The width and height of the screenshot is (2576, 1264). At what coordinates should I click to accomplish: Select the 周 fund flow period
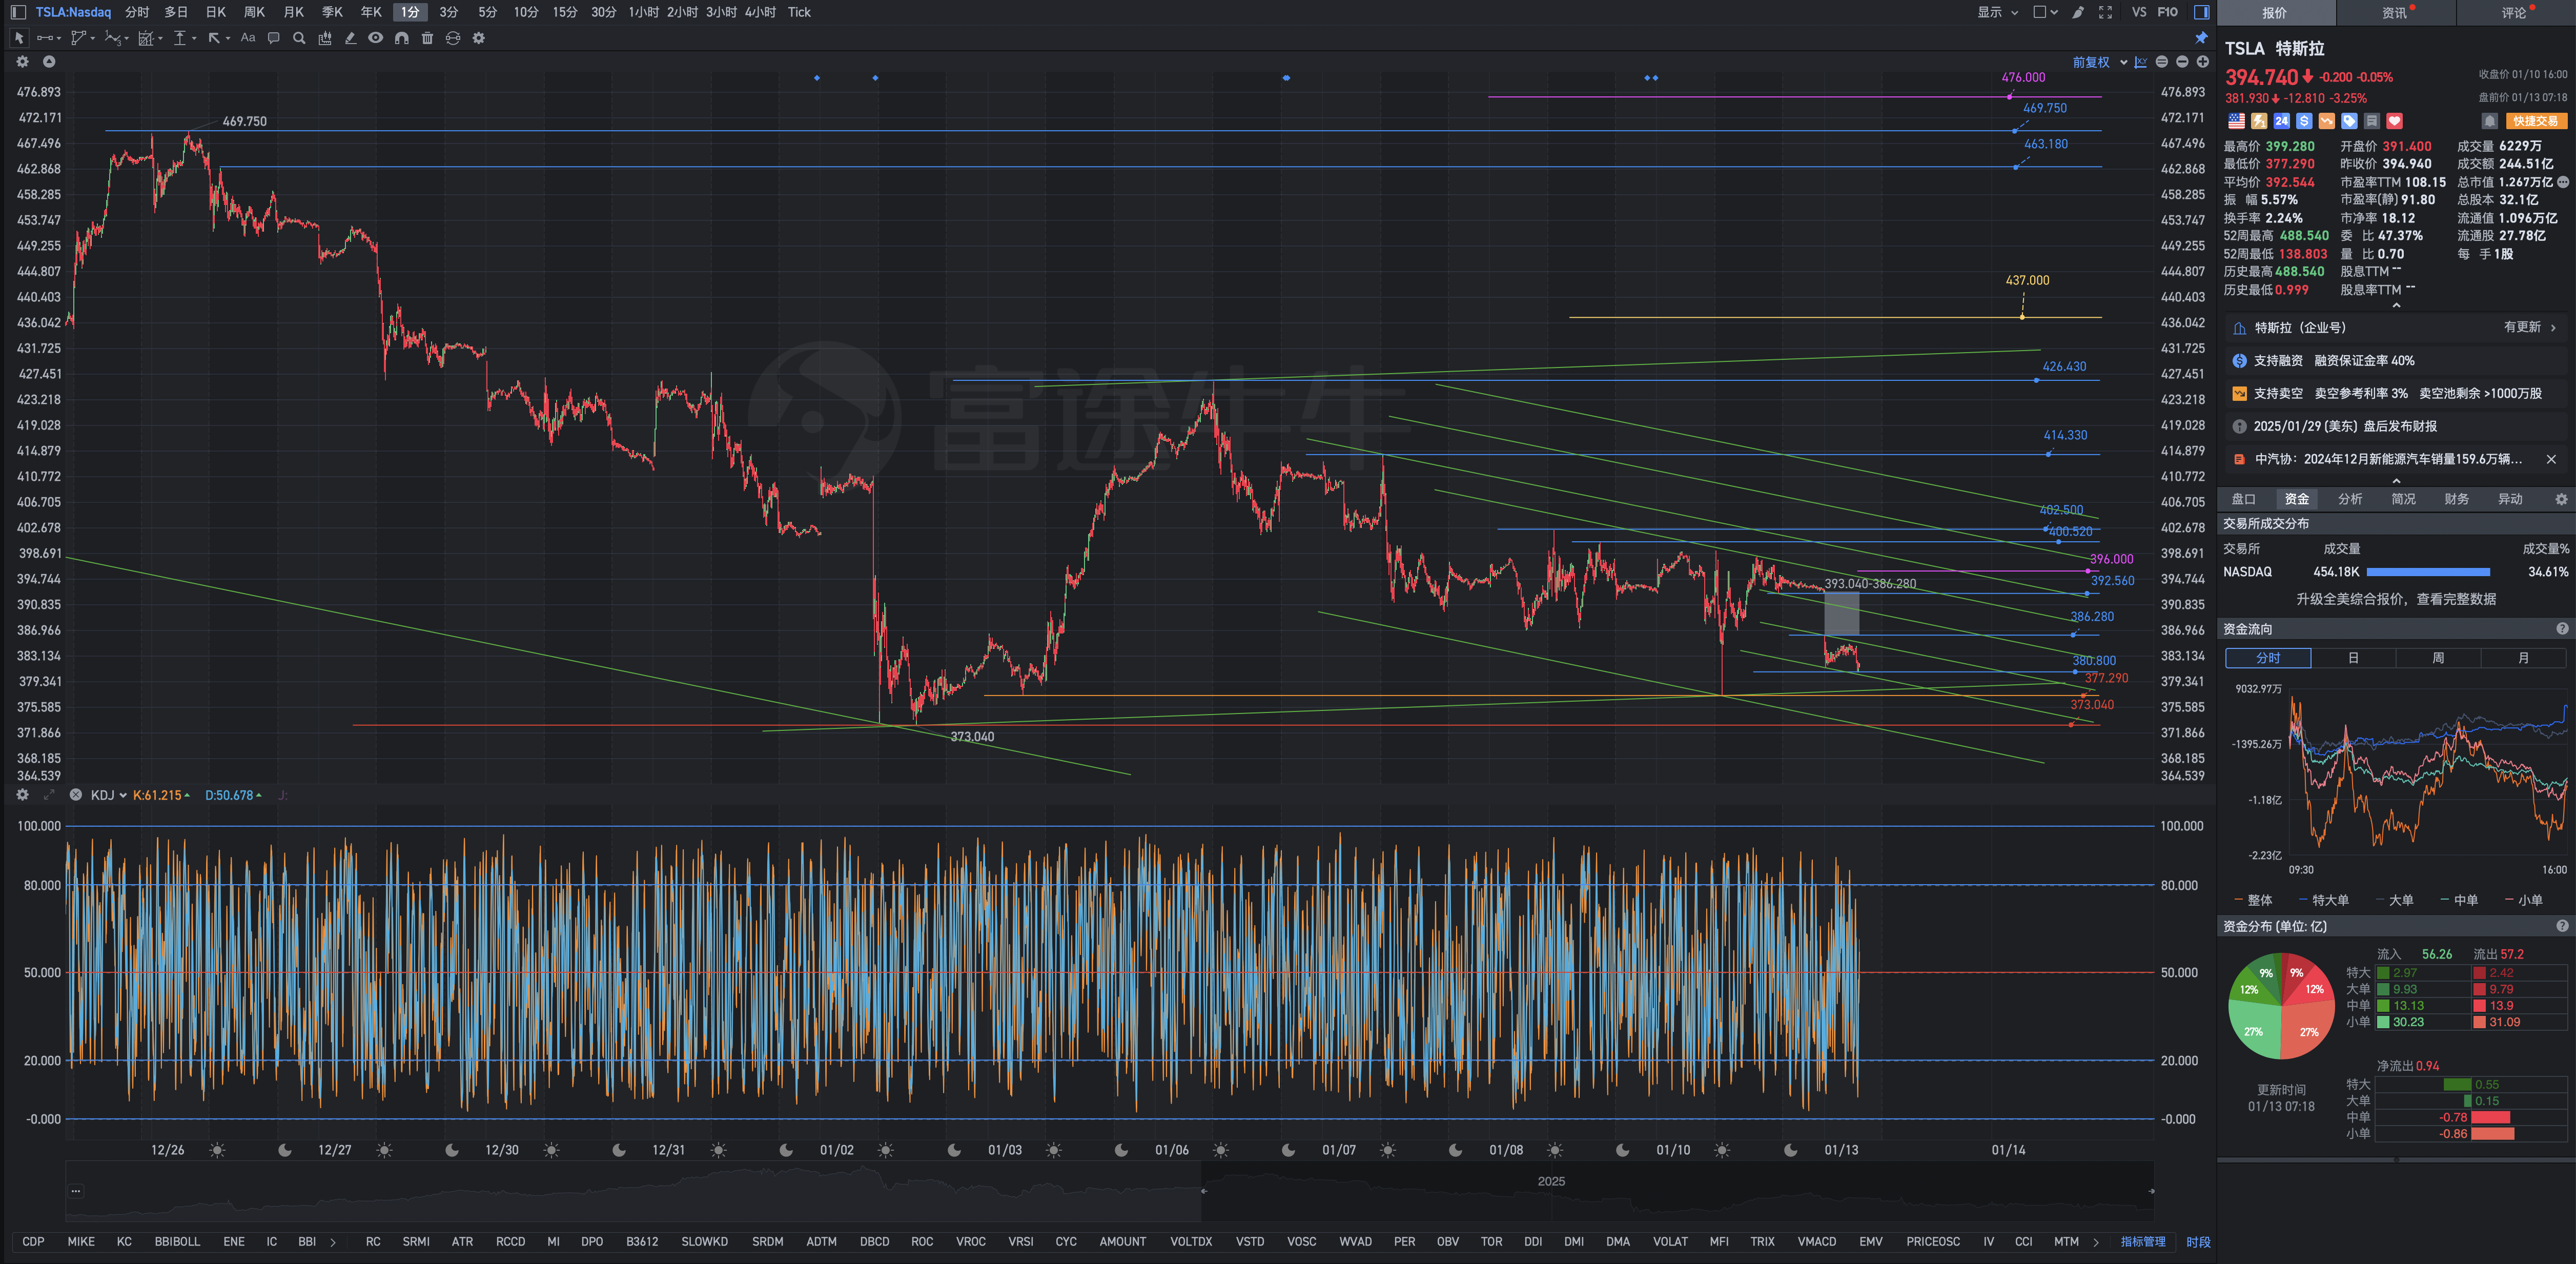tap(2437, 658)
